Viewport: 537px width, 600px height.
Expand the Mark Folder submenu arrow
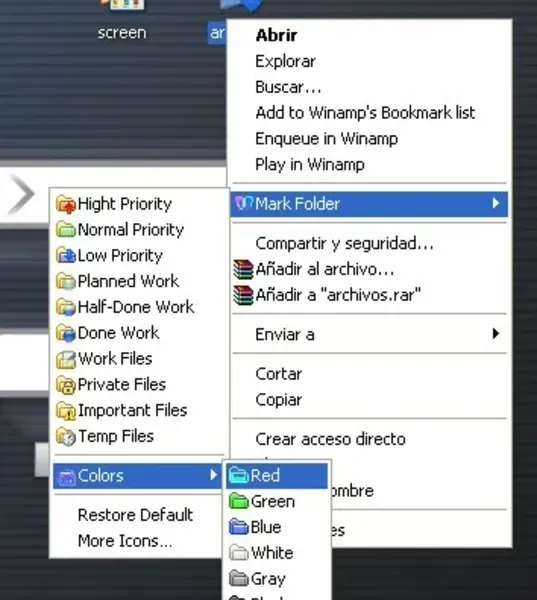pos(496,203)
